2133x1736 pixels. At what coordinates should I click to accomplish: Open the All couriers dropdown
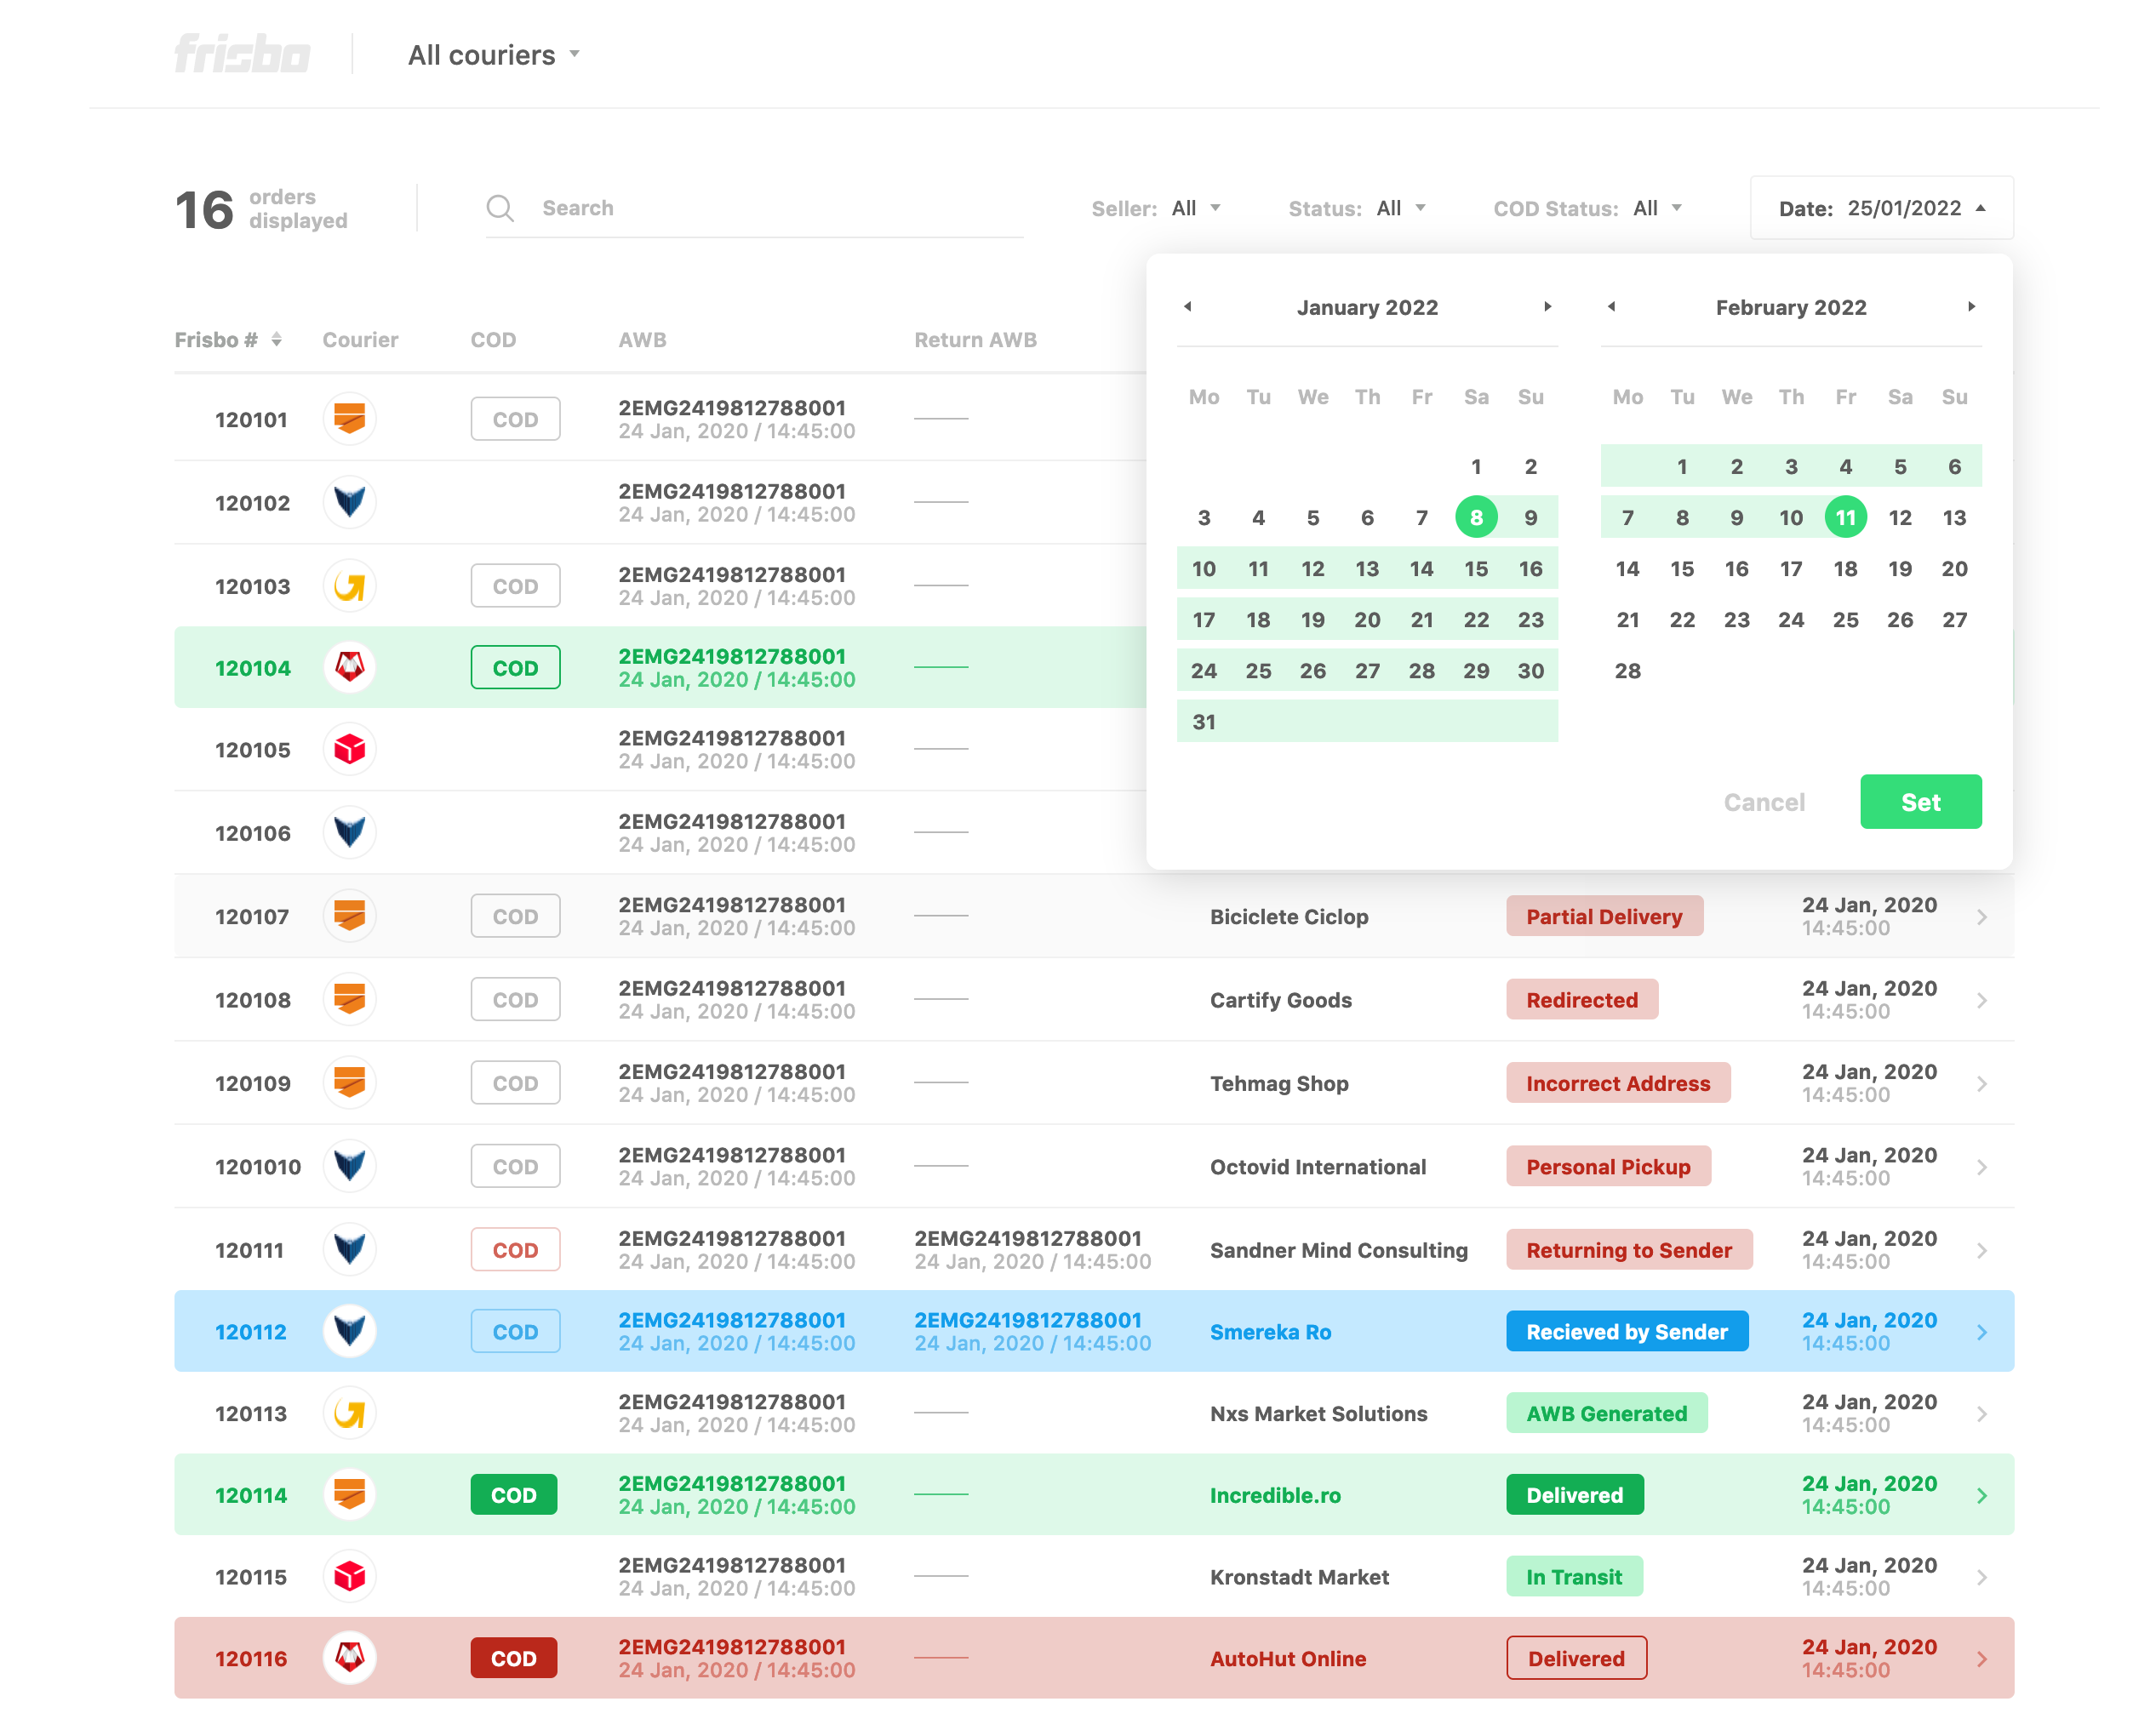pyautogui.click(x=493, y=55)
